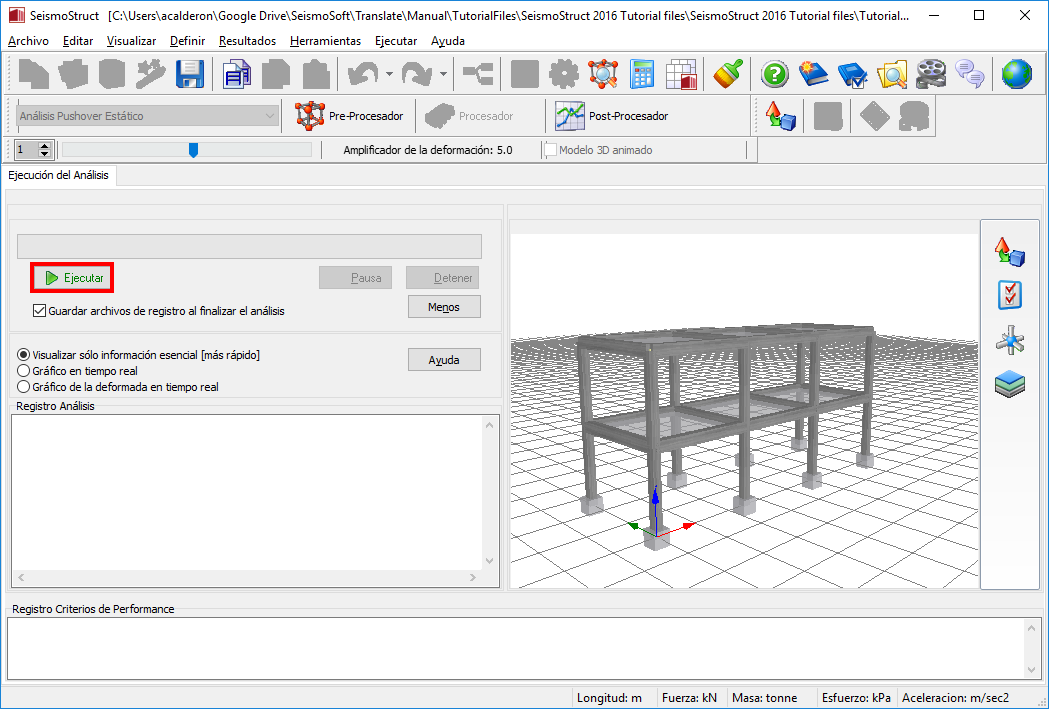The width and height of the screenshot is (1049, 709).
Task: Expand the 'Análisis Pushover Estático' dropdown
Action: [x=270, y=116]
